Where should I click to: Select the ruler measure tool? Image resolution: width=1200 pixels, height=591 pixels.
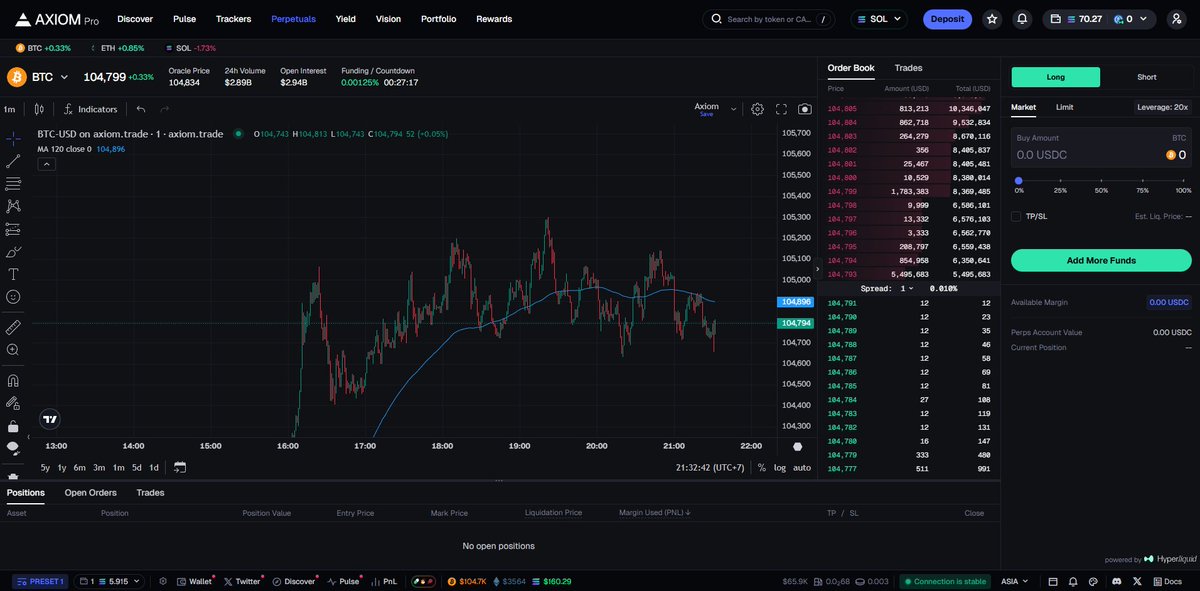coord(13,327)
